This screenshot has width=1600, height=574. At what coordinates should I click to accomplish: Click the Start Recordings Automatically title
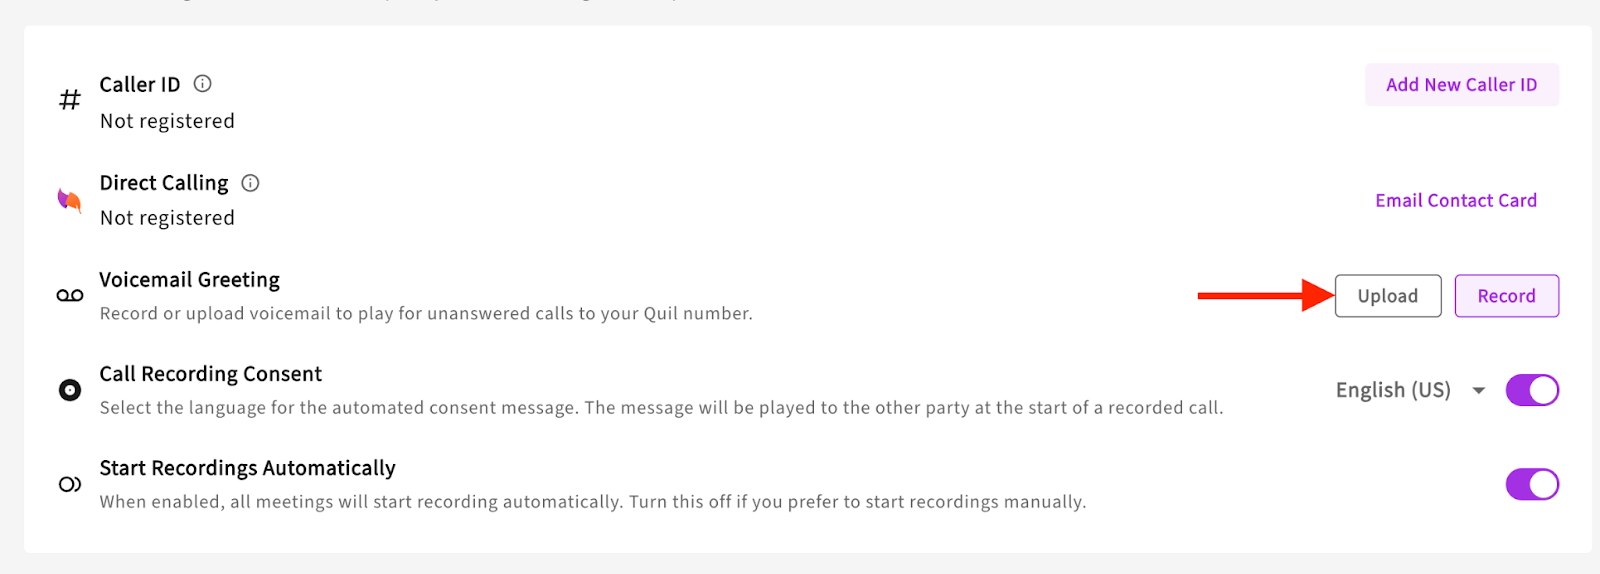click(x=247, y=468)
